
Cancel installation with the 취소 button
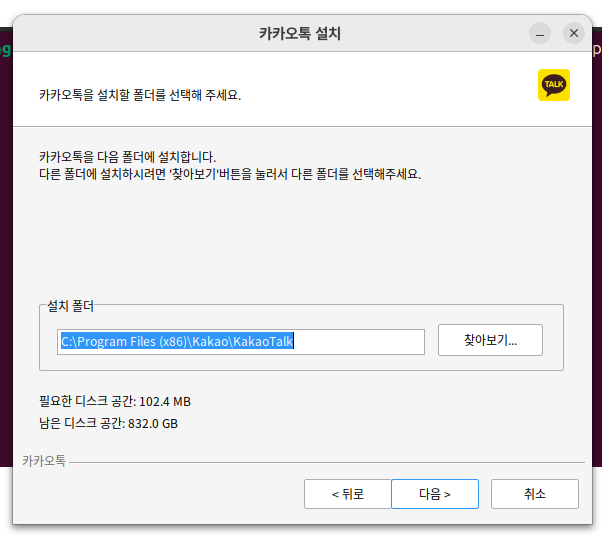(535, 494)
